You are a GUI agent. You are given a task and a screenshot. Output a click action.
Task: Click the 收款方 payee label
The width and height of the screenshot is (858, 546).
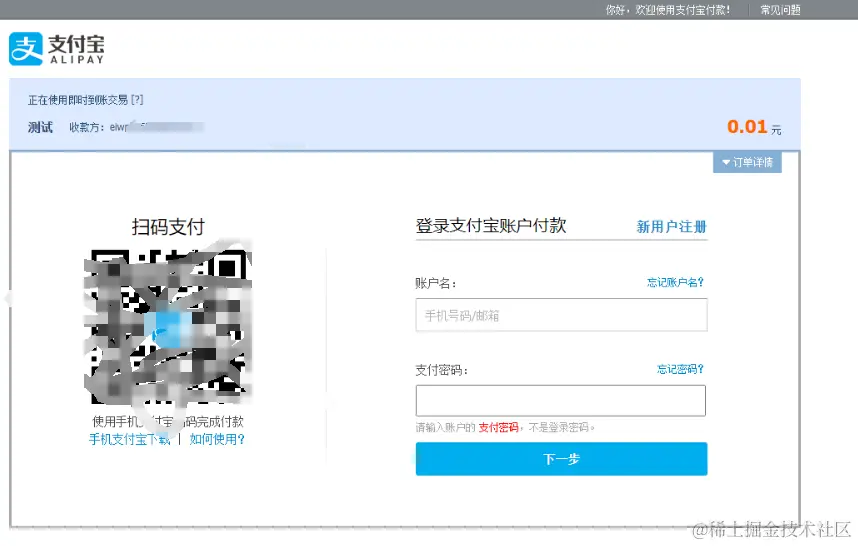tap(86, 127)
